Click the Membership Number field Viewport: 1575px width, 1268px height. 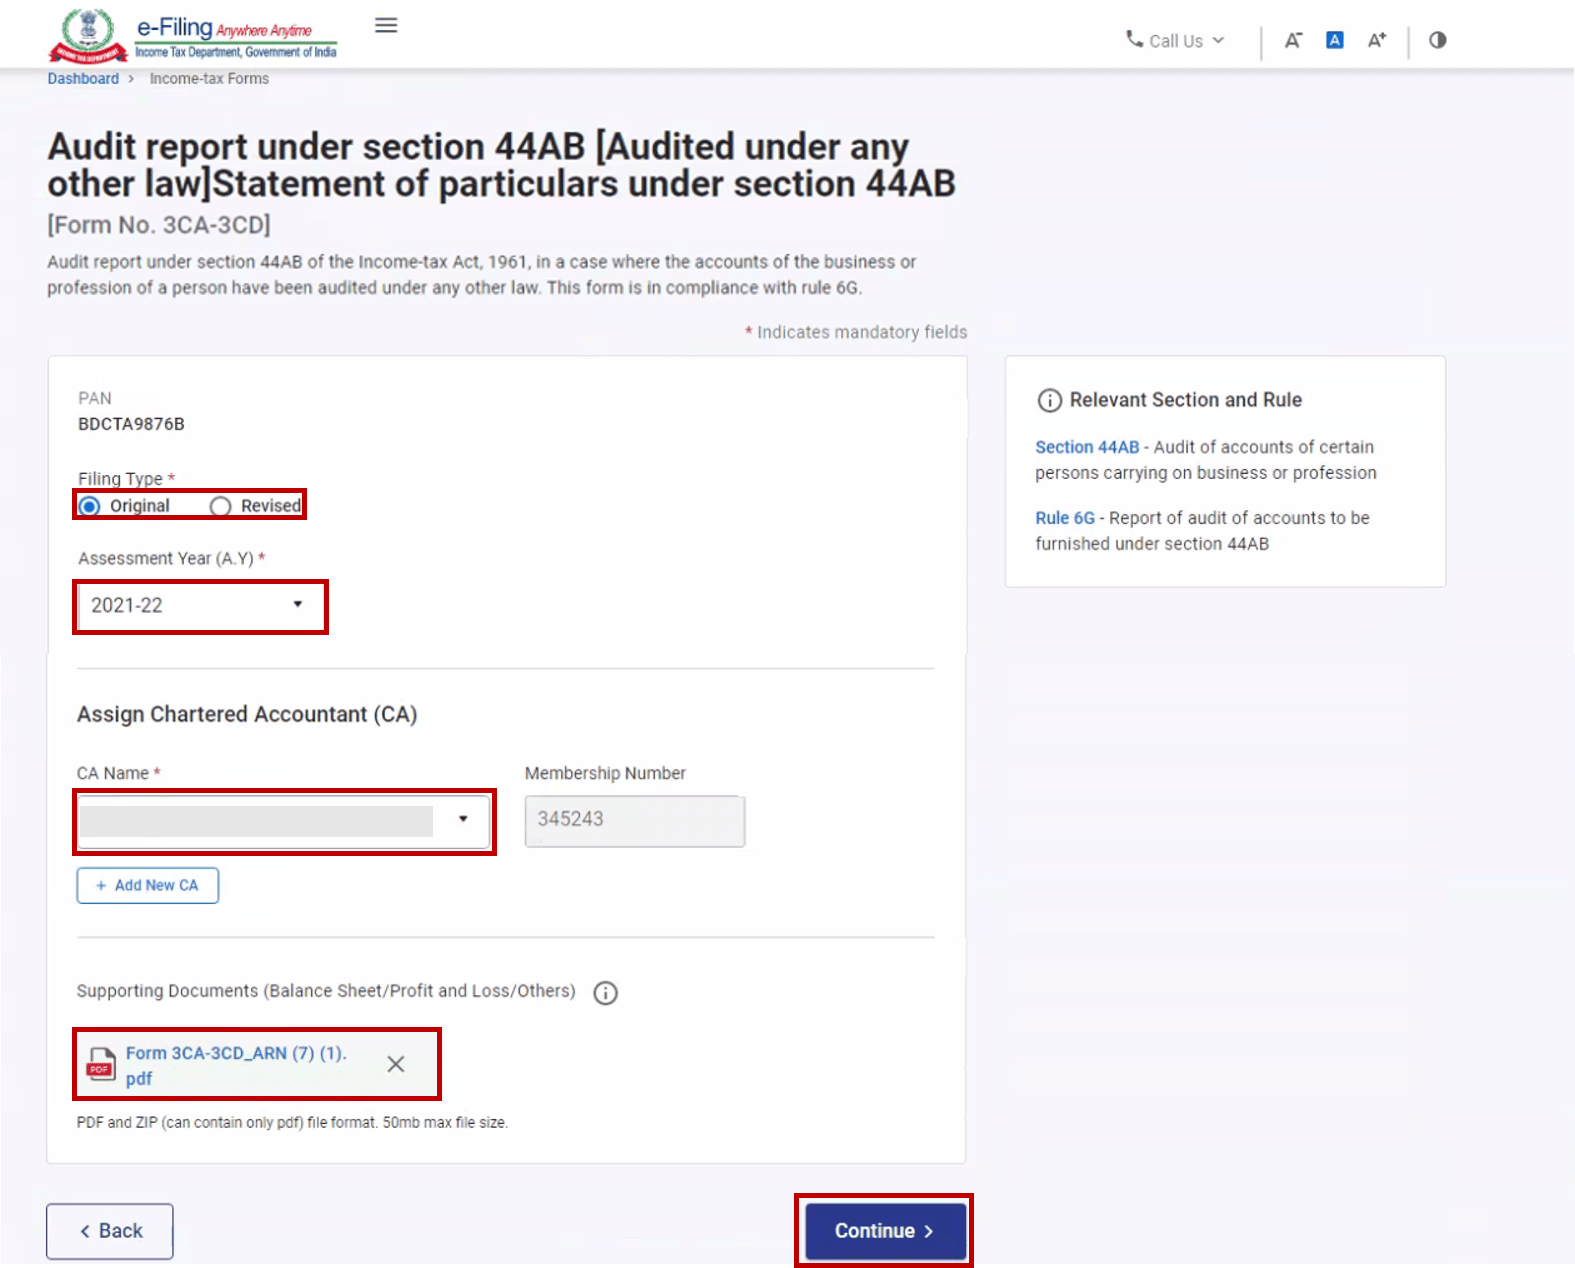[634, 820]
